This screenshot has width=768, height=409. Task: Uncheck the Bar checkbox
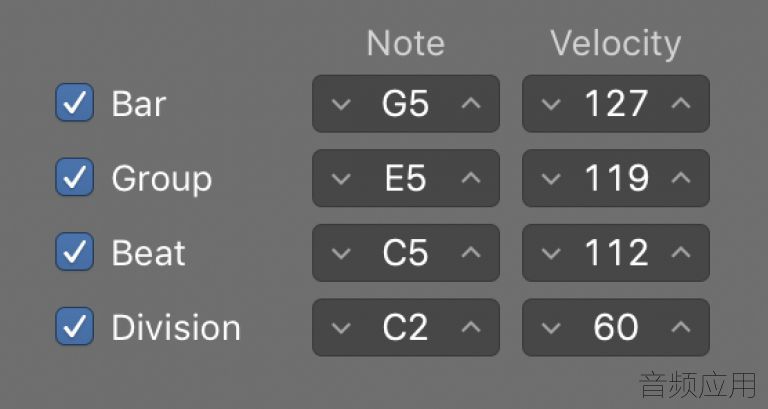[74, 103]
